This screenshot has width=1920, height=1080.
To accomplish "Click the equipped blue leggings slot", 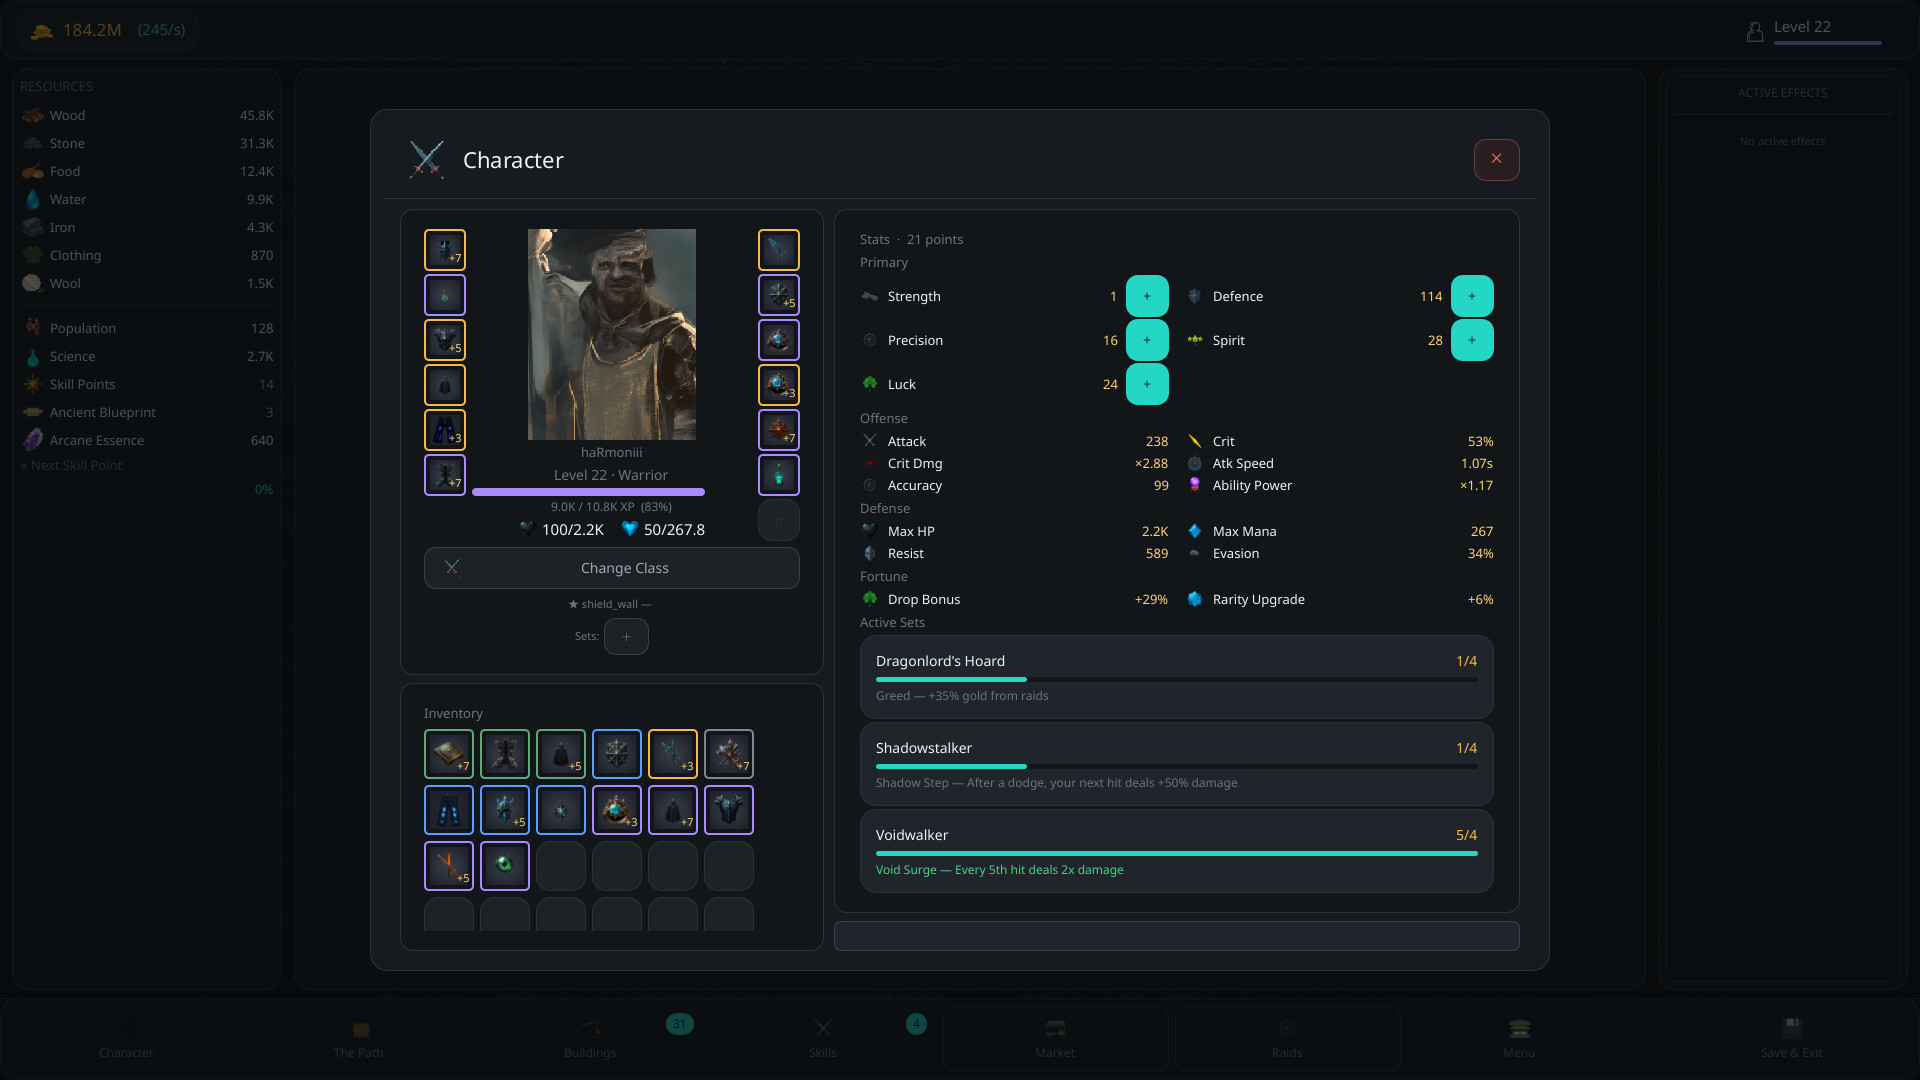I will click(x=445, y=430).
